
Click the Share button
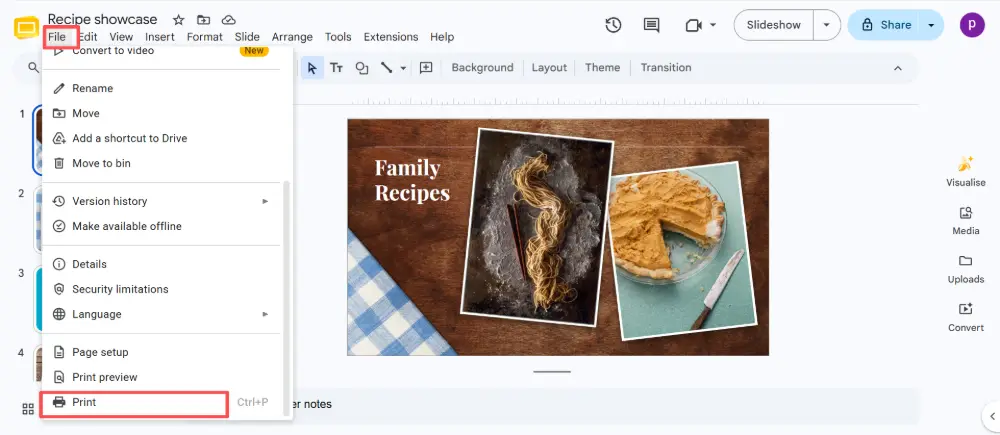click(x=886, y=25)
